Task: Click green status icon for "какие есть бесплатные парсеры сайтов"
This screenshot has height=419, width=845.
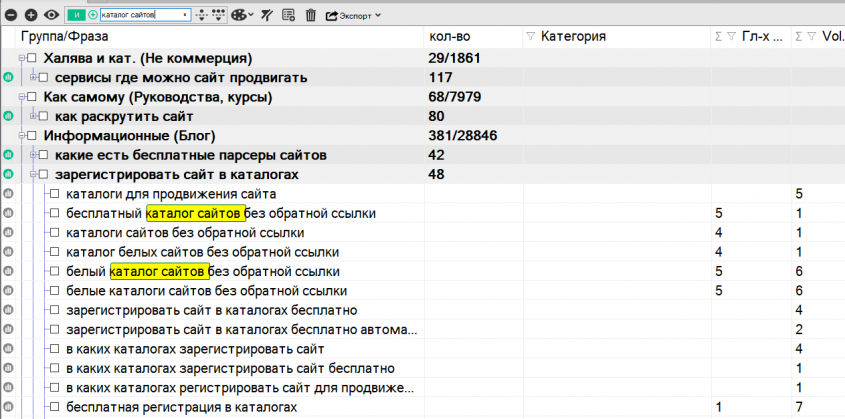Action: coord(8,155)
